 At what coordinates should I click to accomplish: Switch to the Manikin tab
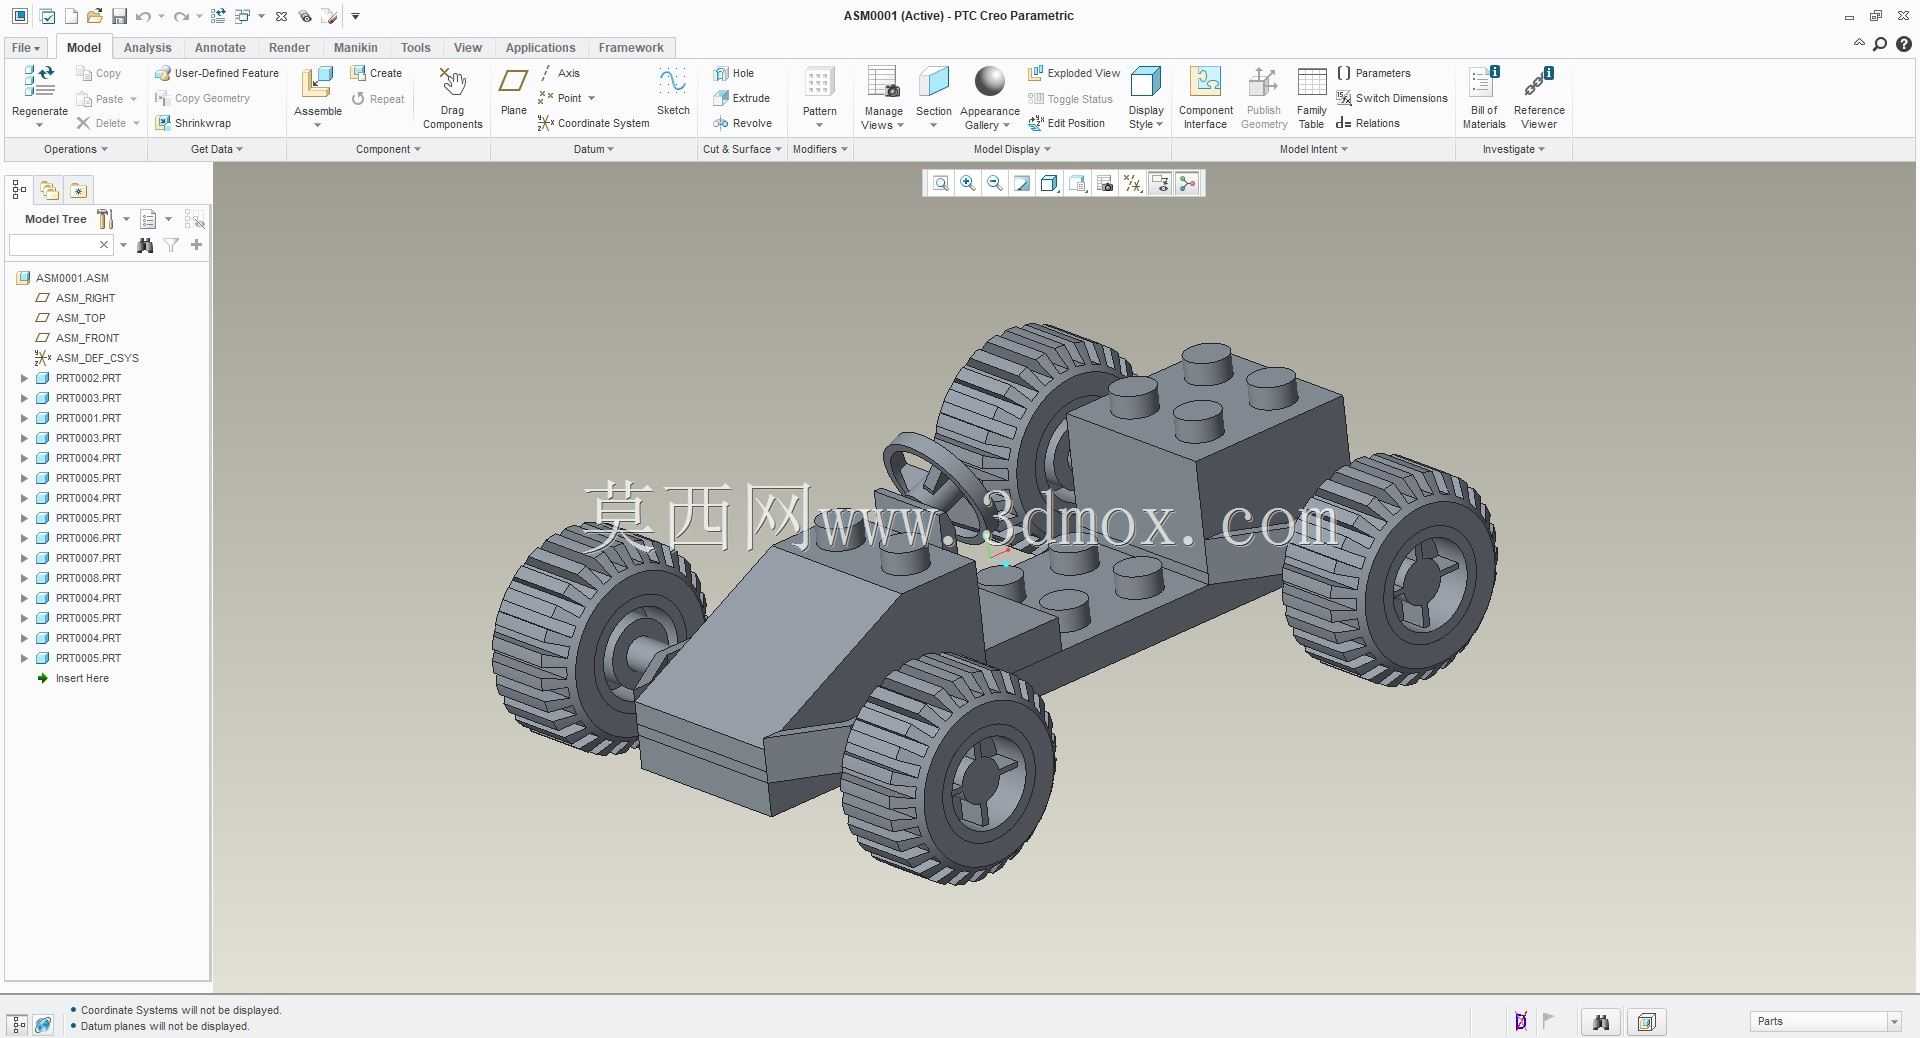tap(355, 48)
